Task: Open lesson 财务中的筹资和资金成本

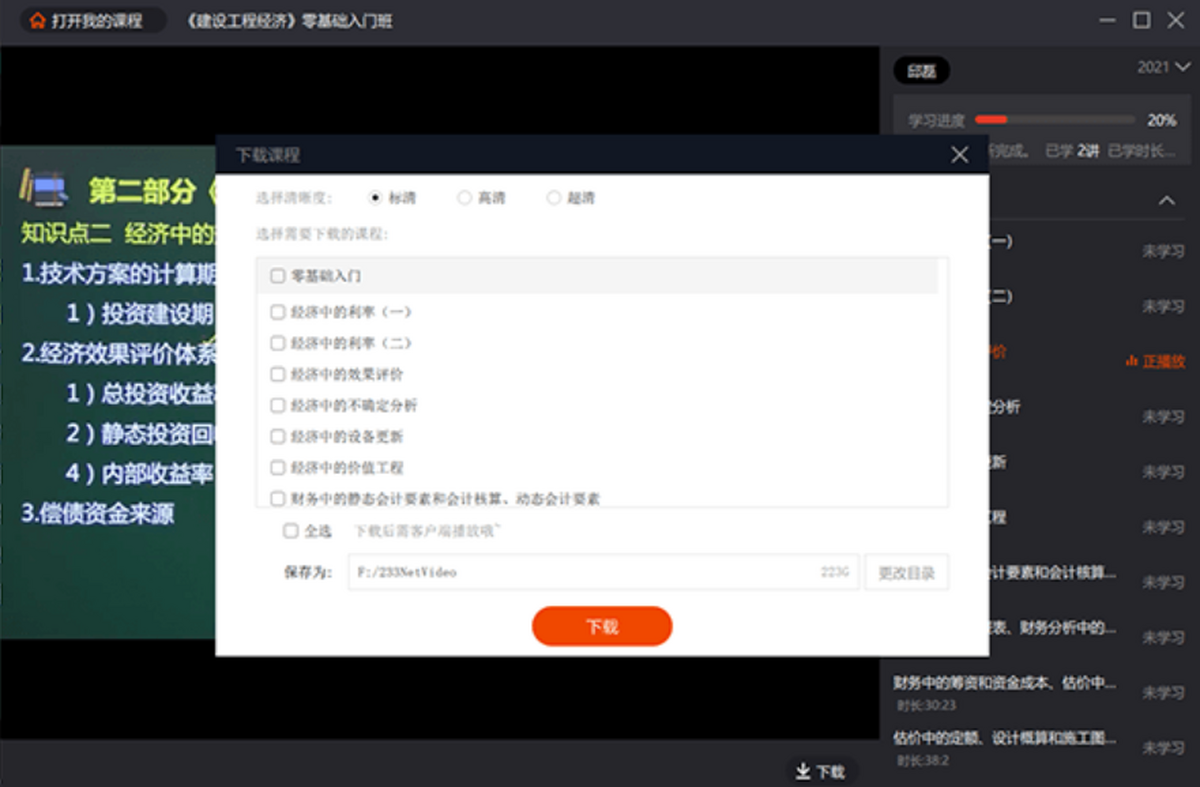Action: 1004,683
